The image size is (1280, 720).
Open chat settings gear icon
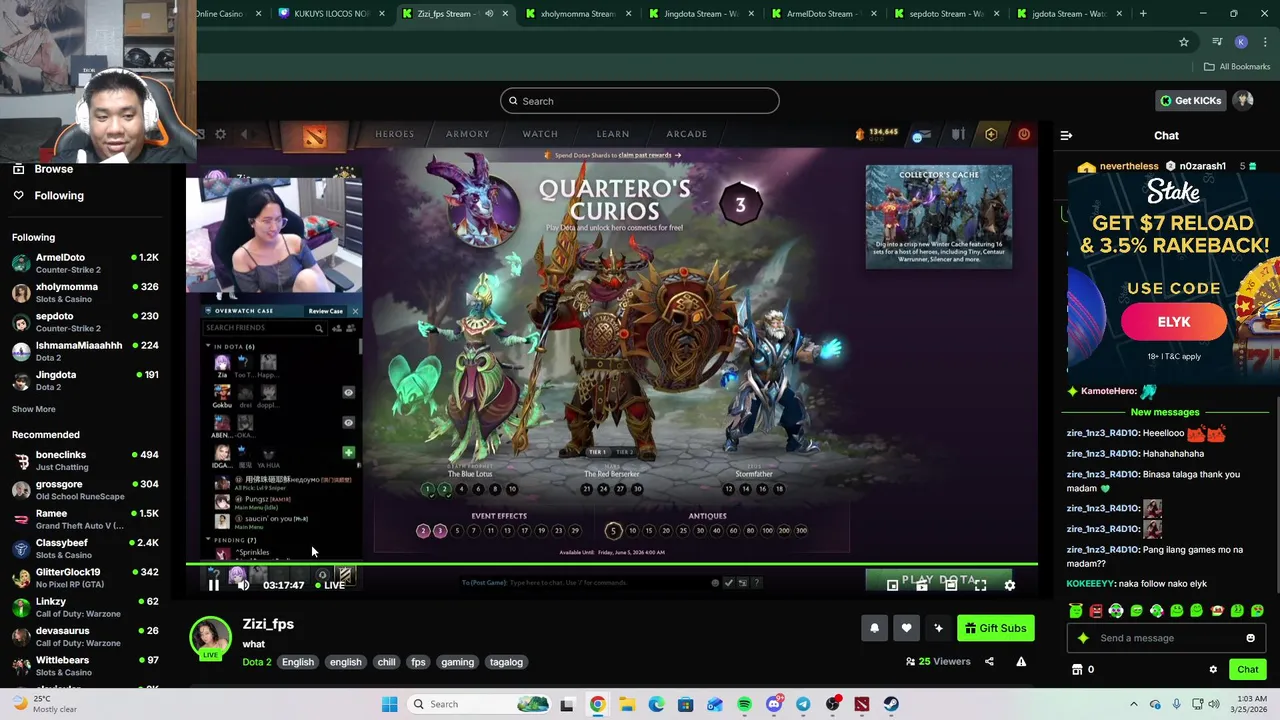[1213, 670]
